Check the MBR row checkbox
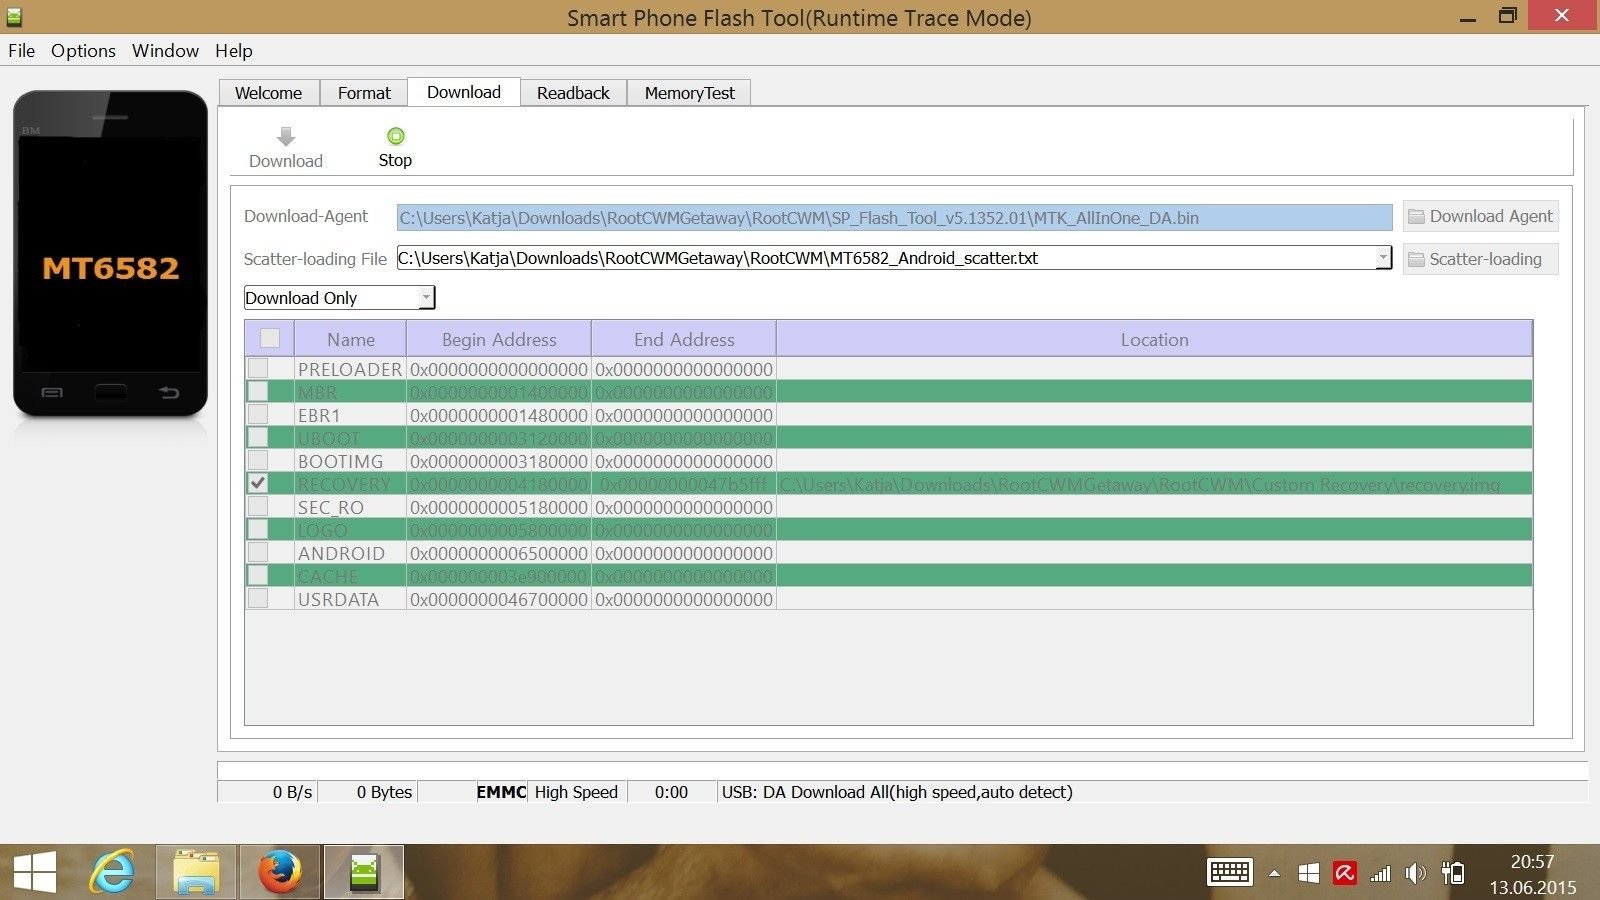Image resolution: width=1600 pixels, height=900 pixels. [x=258, y=391]
